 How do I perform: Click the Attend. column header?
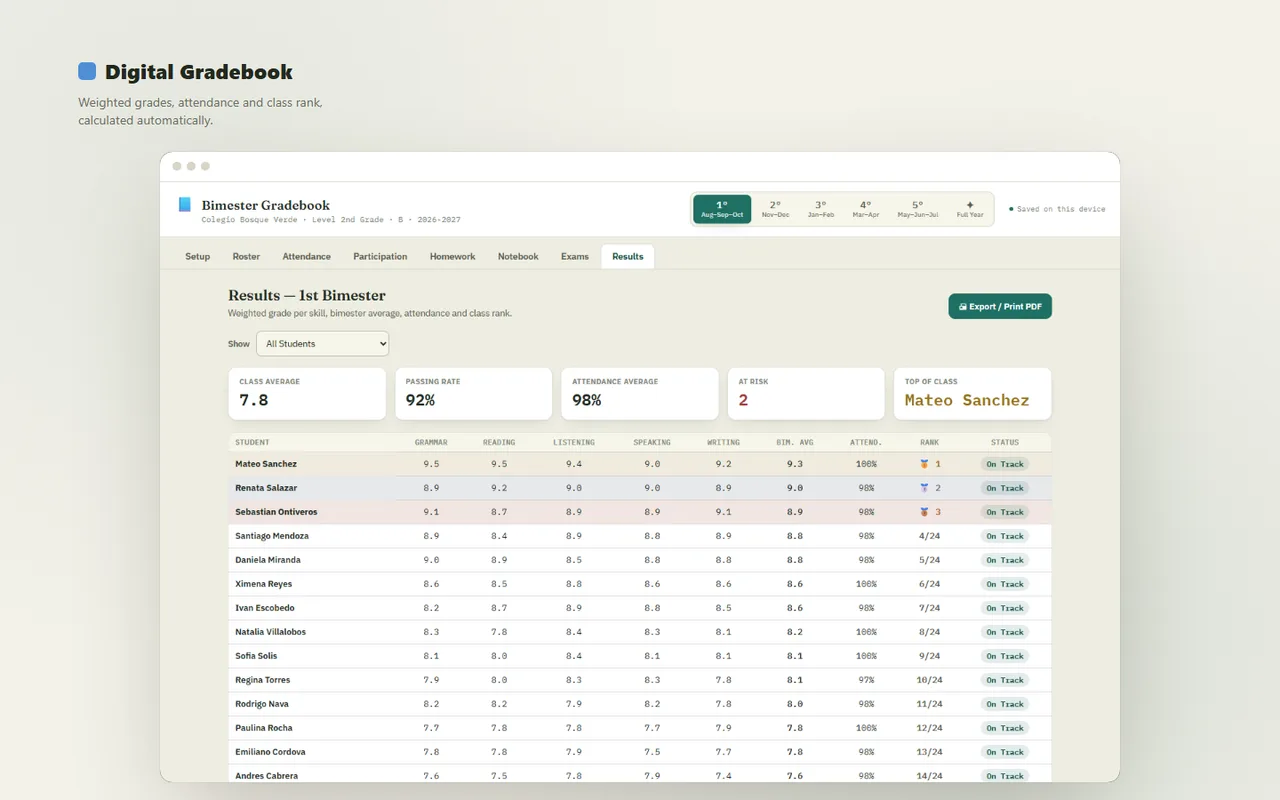coord(866,442)
